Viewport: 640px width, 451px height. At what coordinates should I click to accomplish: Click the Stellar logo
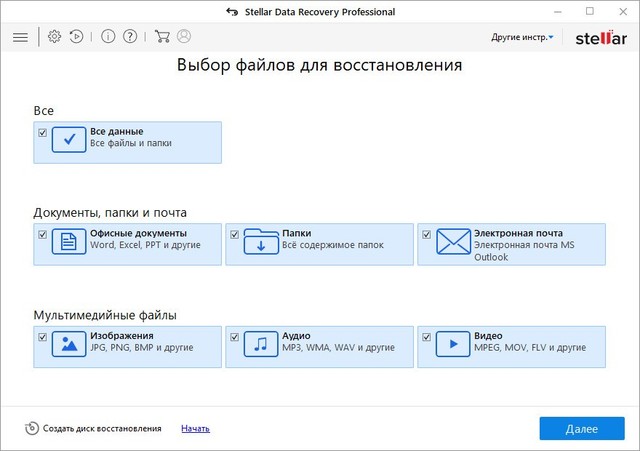(x=600, y=37)
